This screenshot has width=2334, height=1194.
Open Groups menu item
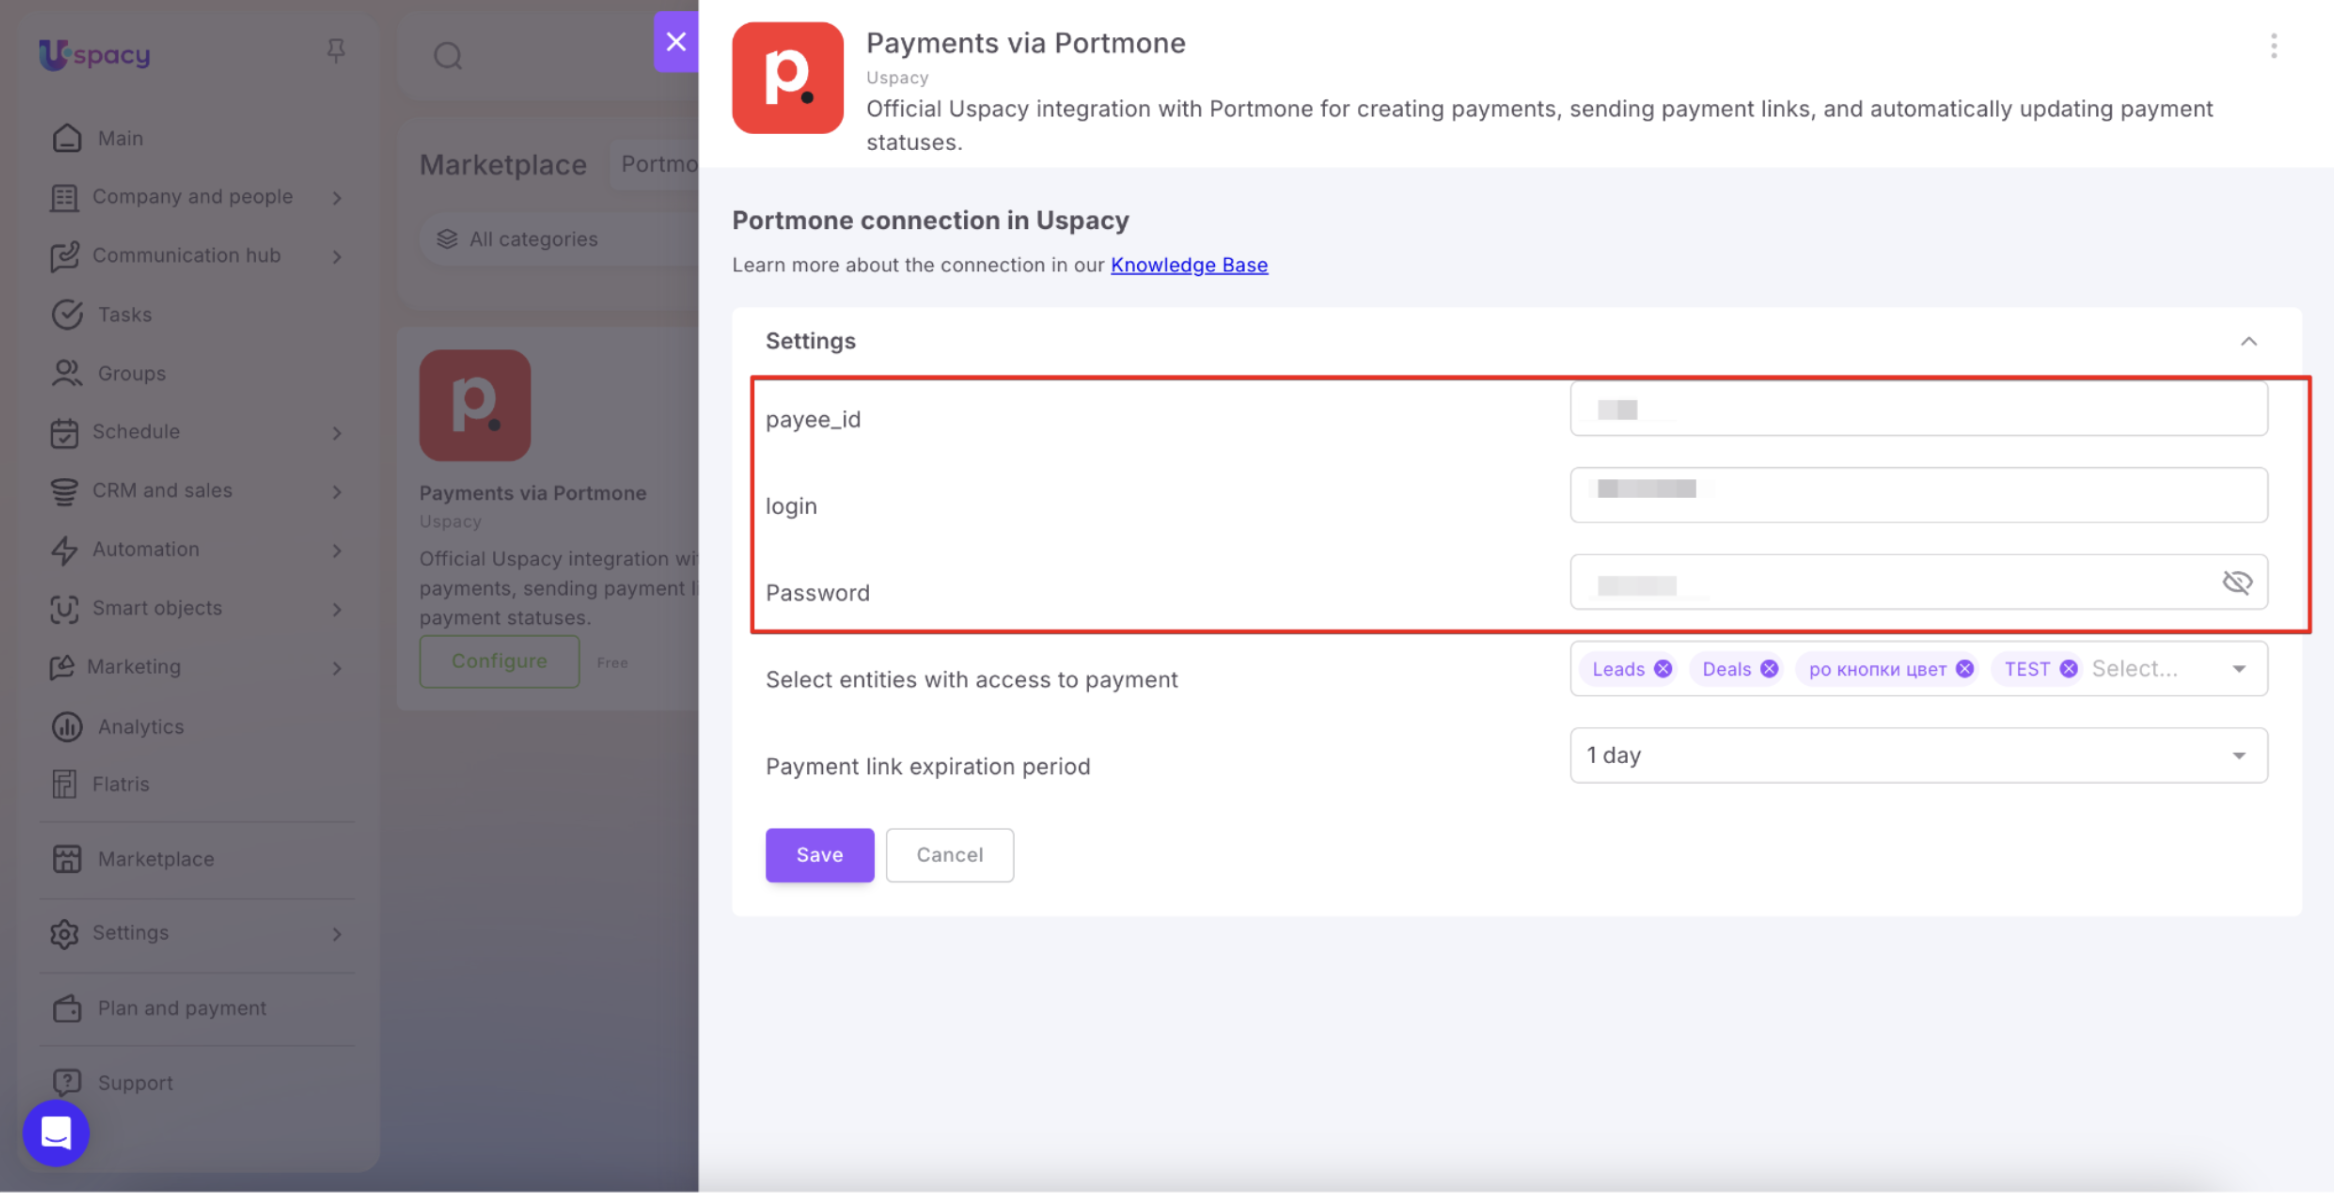(132, 374)
